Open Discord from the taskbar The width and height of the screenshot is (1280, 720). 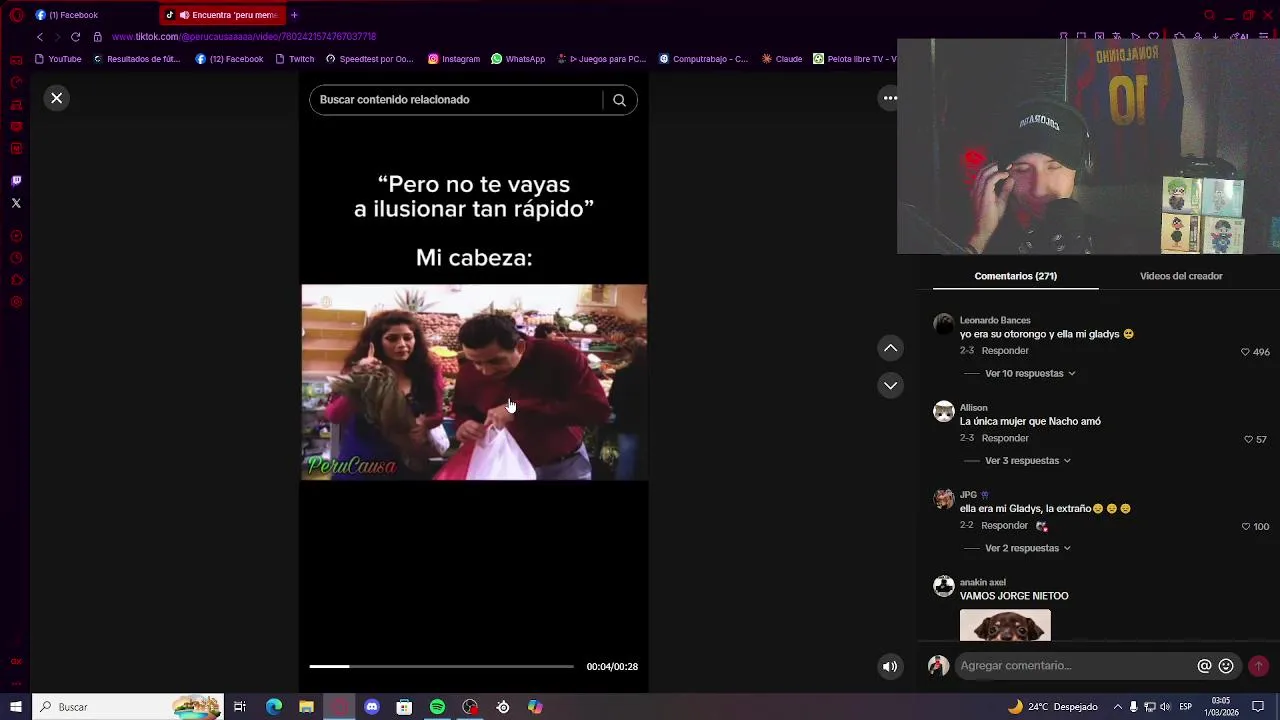coord(372,707)
